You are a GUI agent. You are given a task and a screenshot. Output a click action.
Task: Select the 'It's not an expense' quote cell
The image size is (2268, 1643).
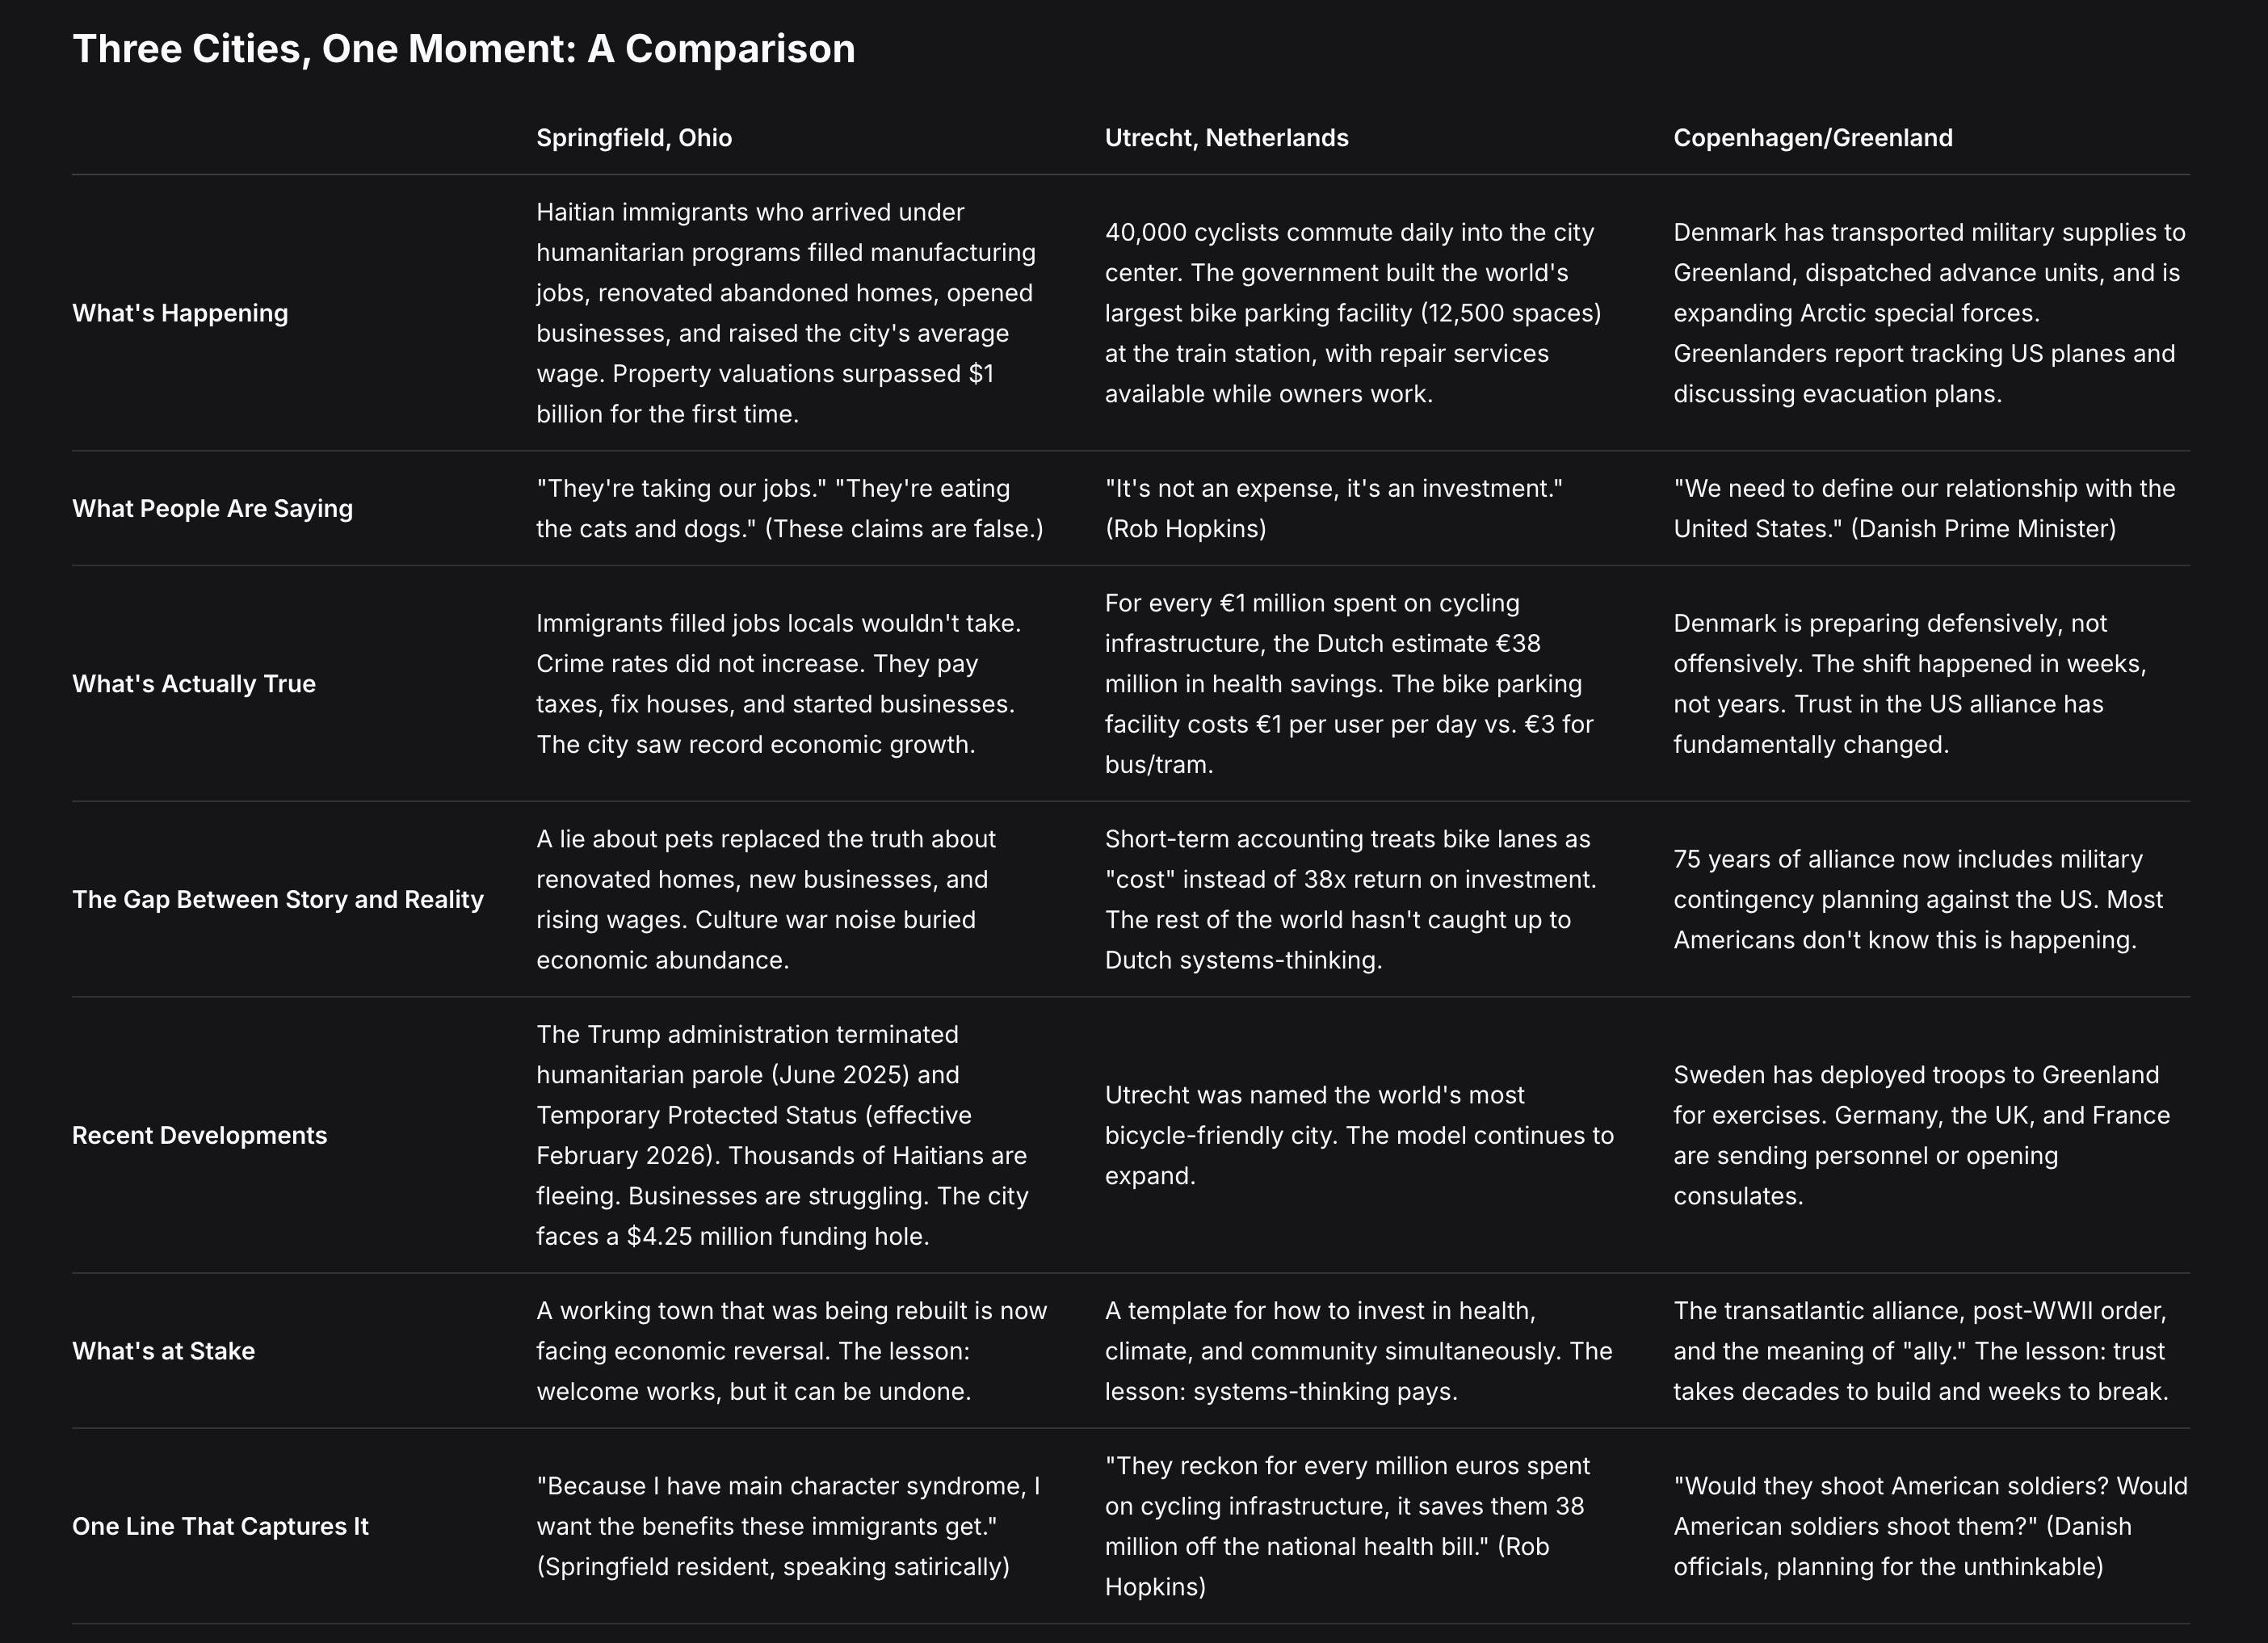tap(1333, 508)
